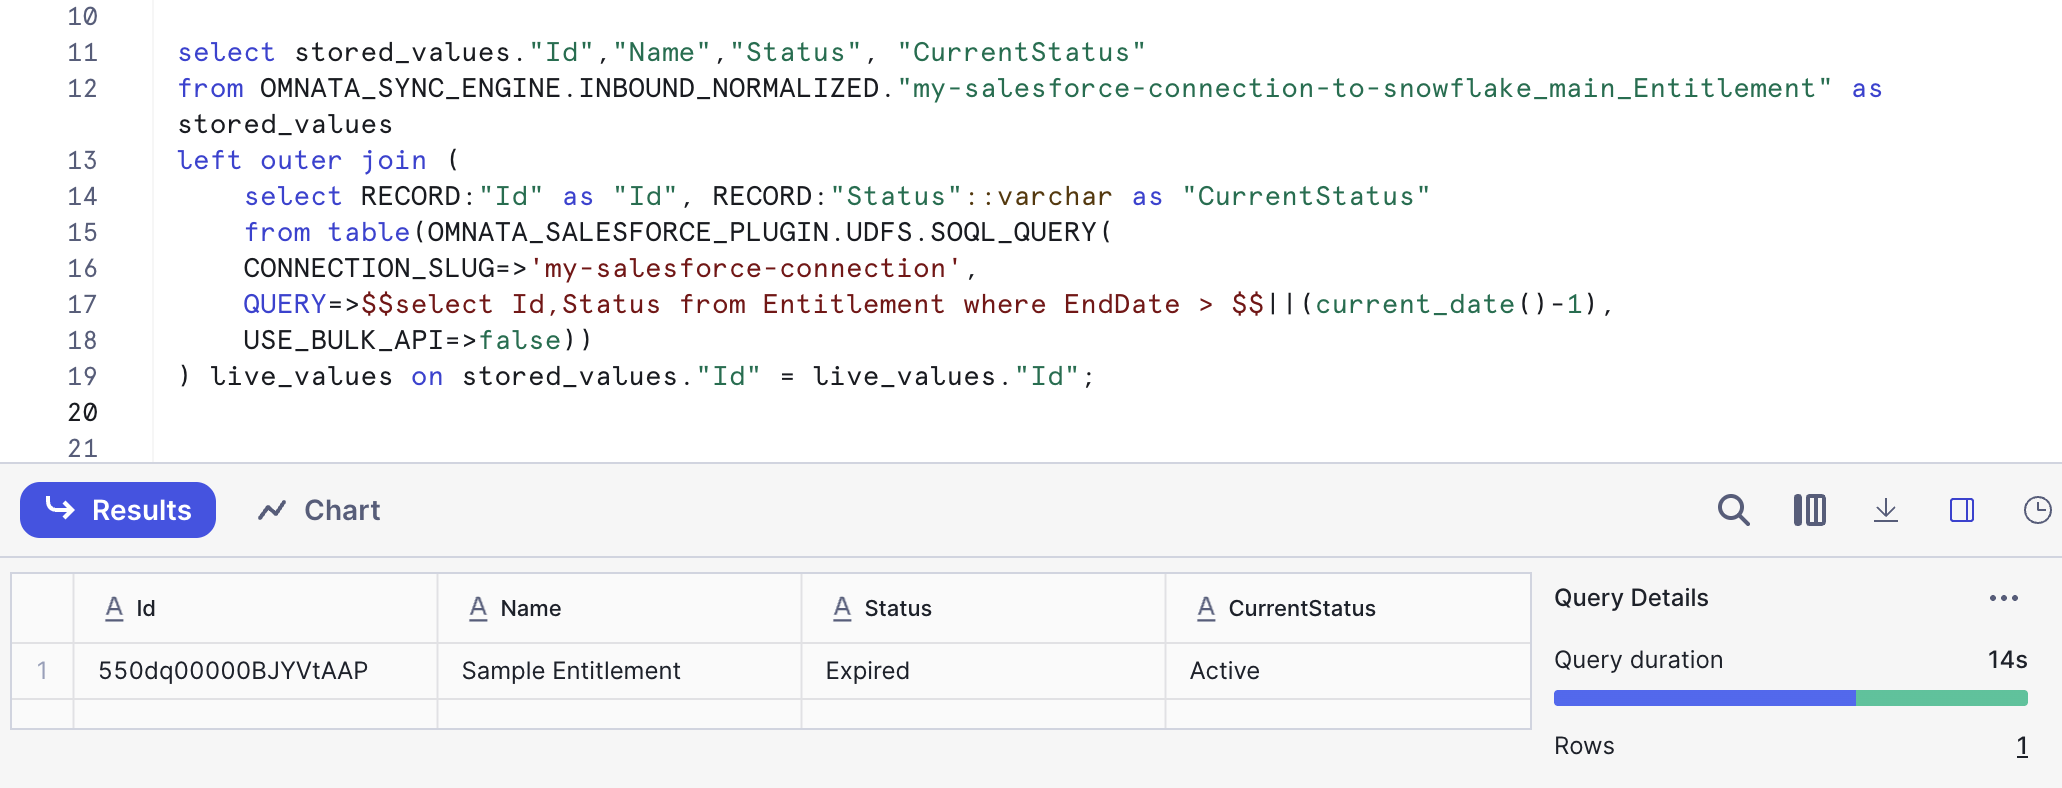Click the text type icon beside CurrentStatus
This screenshot has width=2062, height=788.
click(1206, 608)
